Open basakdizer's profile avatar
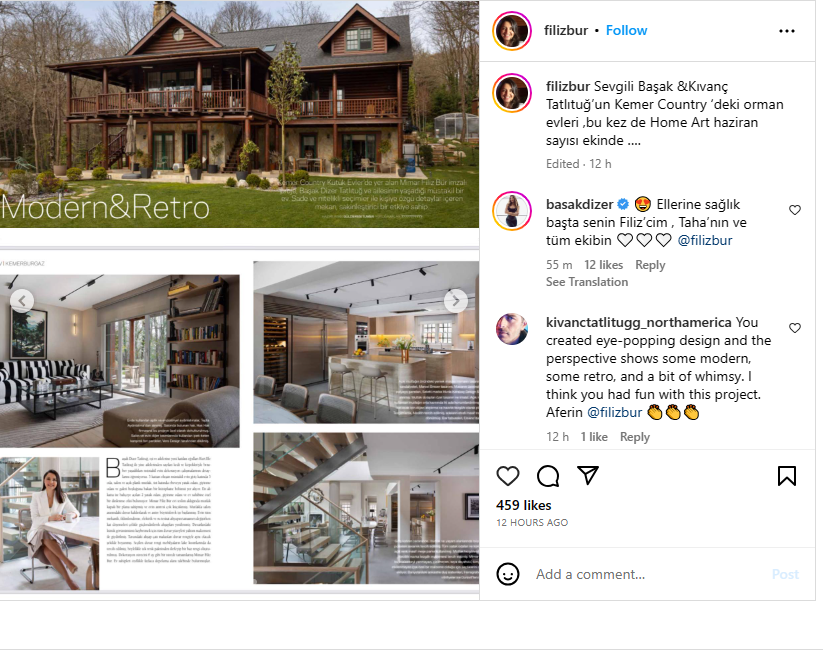The height and width of the screenshot is (663, 823). coord(512,211)
